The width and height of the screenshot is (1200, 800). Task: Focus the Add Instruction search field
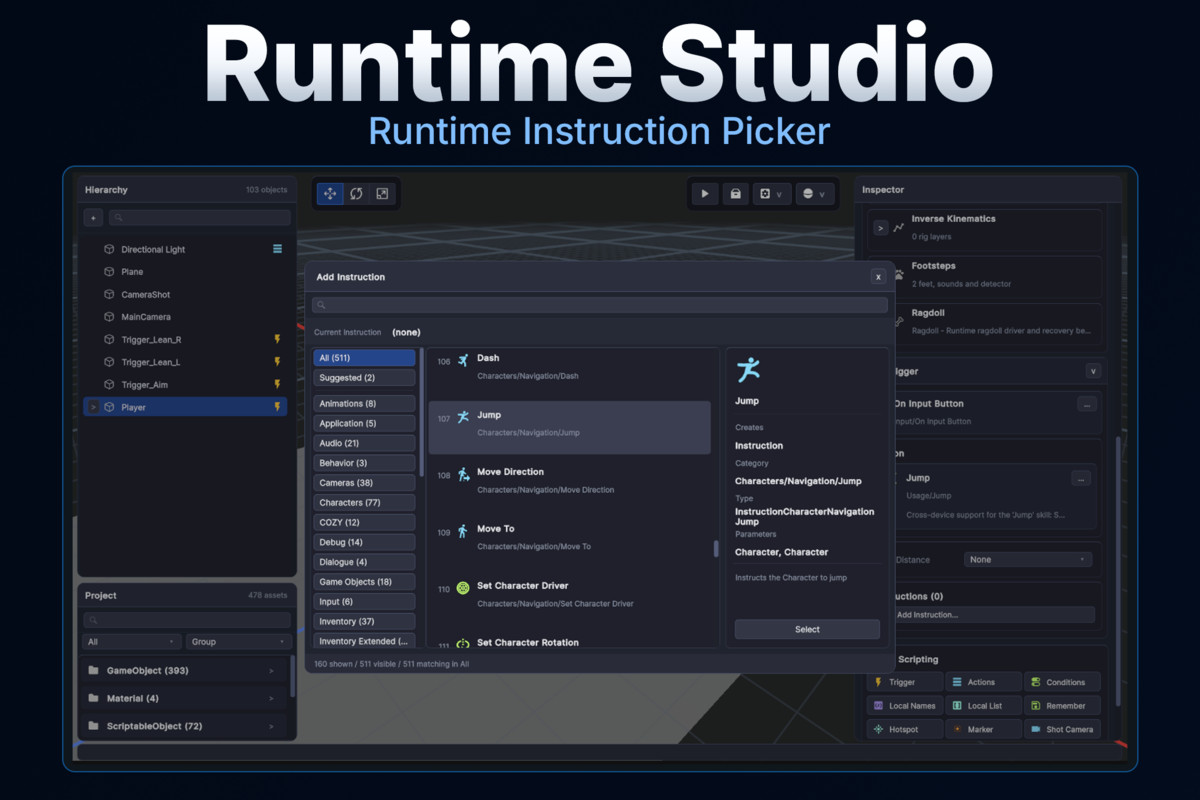[x=600, y=305]
